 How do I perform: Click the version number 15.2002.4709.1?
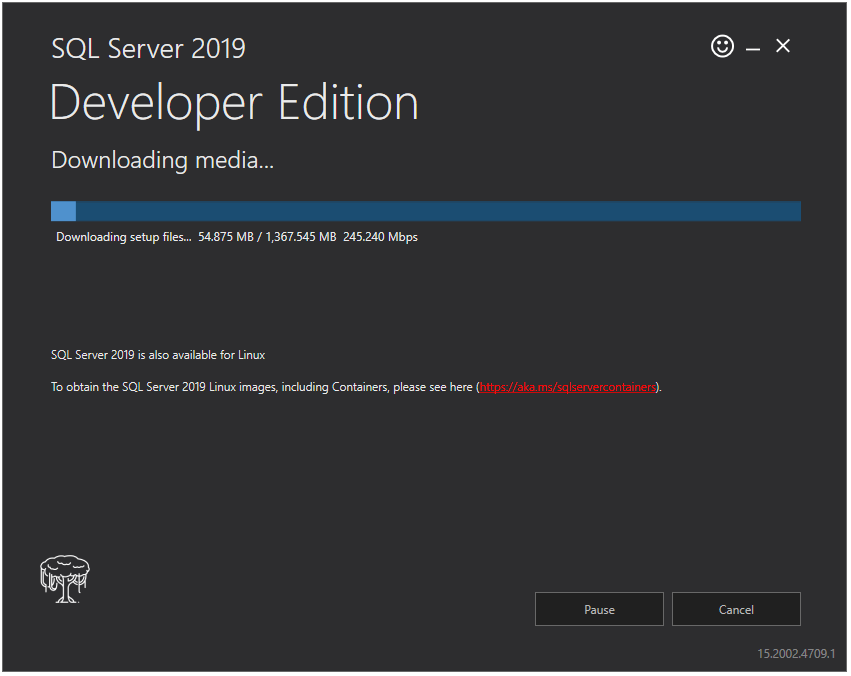point(796,653)
